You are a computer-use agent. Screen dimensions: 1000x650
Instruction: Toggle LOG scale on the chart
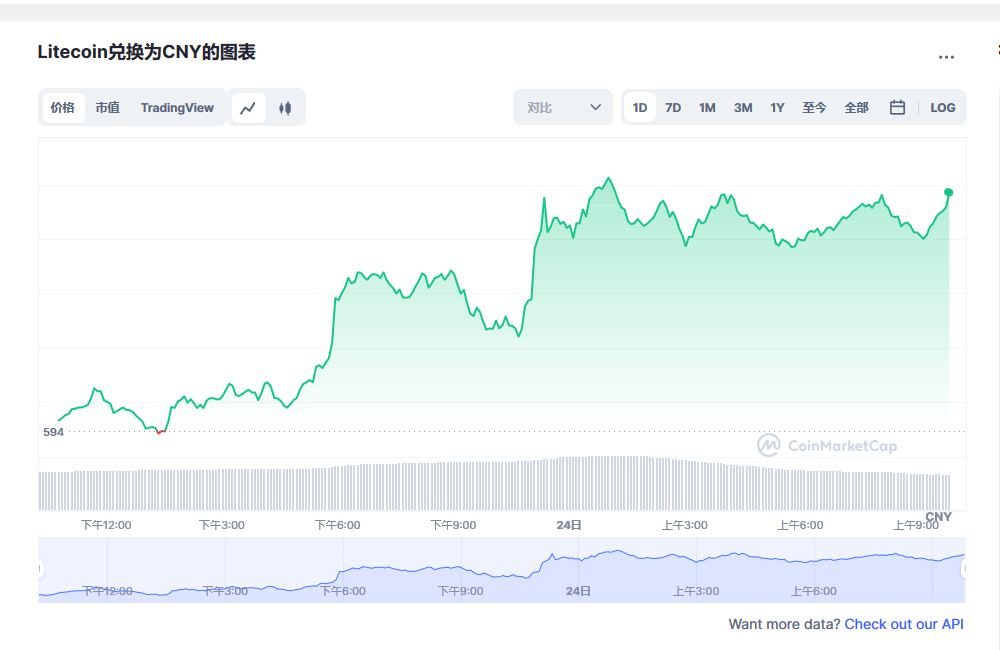click(942, 108)
